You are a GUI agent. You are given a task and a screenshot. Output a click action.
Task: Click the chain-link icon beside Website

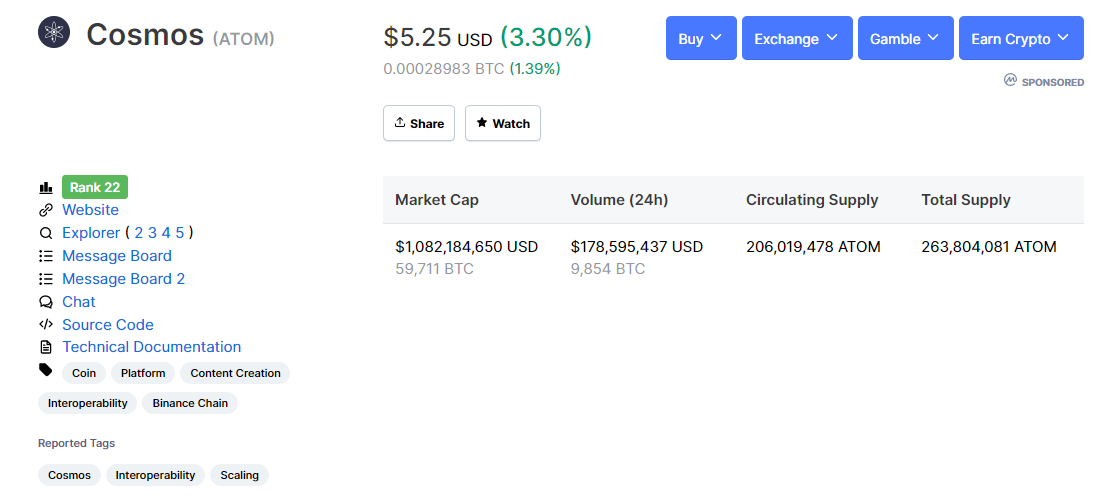46,210
